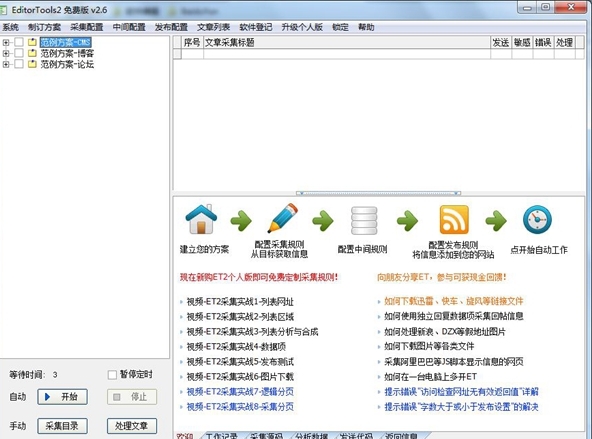Open link 如何下载图片等各类文件
The height and width of the screenshot is (439, 592).
pyautogui.click(x=429, y=346)
